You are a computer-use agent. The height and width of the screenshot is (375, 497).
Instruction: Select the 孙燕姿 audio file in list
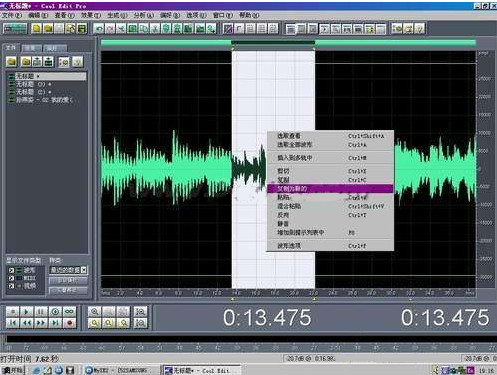47,100
